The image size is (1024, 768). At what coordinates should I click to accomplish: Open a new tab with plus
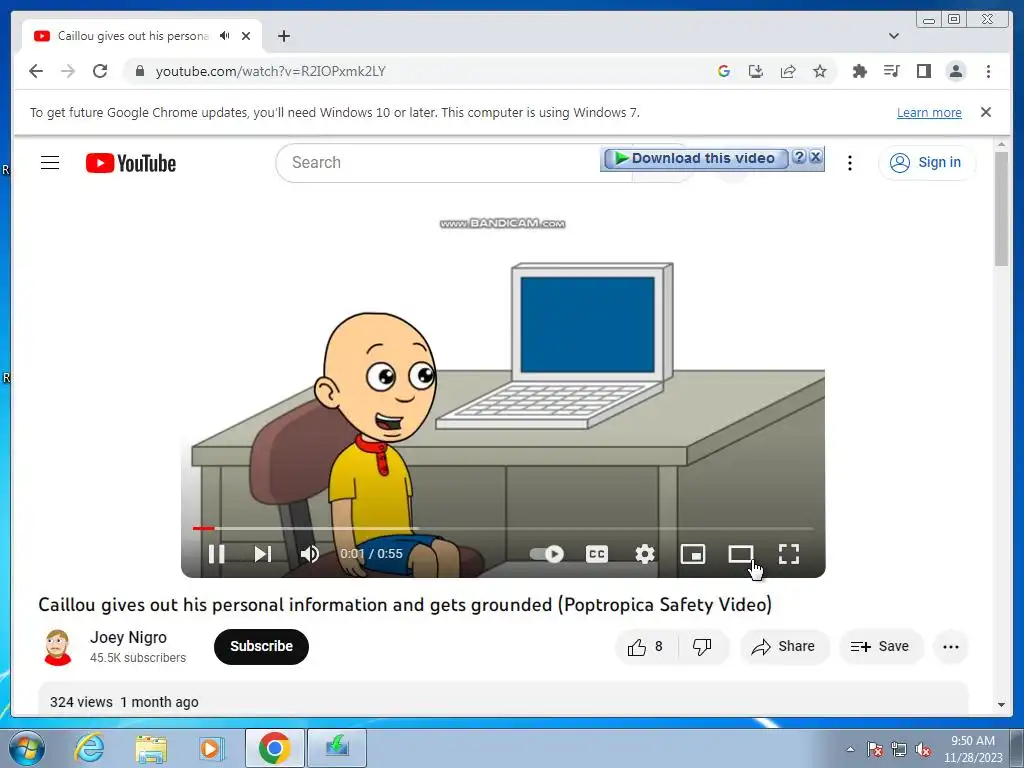(x=283, y=36)
